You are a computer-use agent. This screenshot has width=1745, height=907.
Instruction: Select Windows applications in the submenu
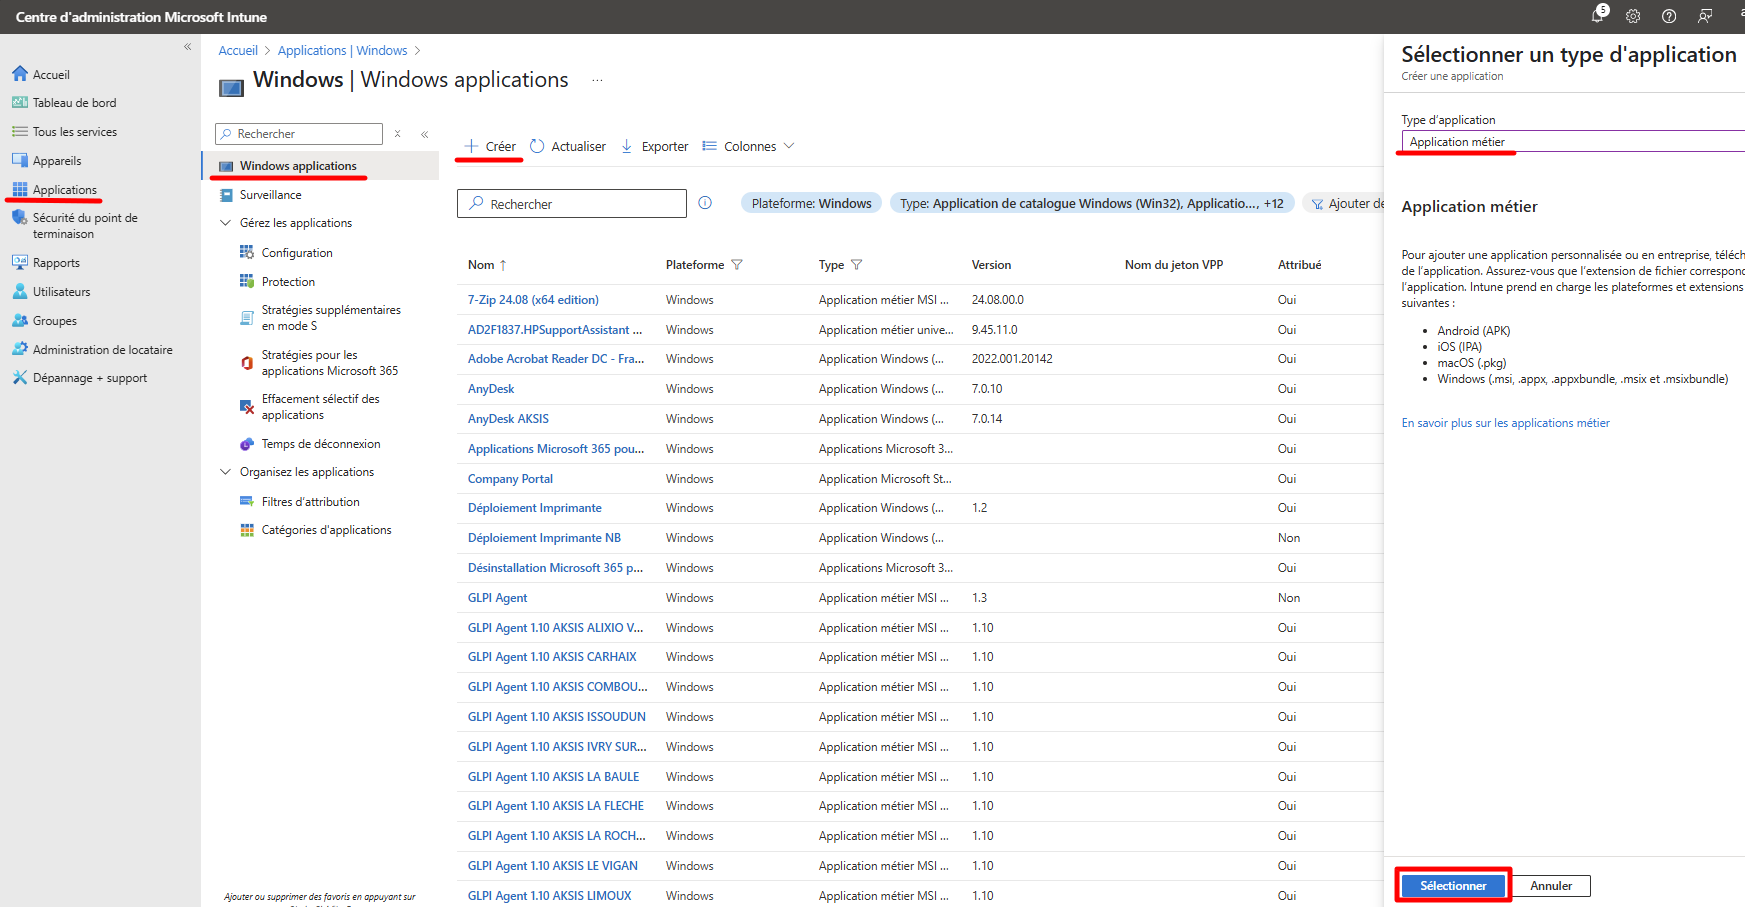click(x=321, y=166)
